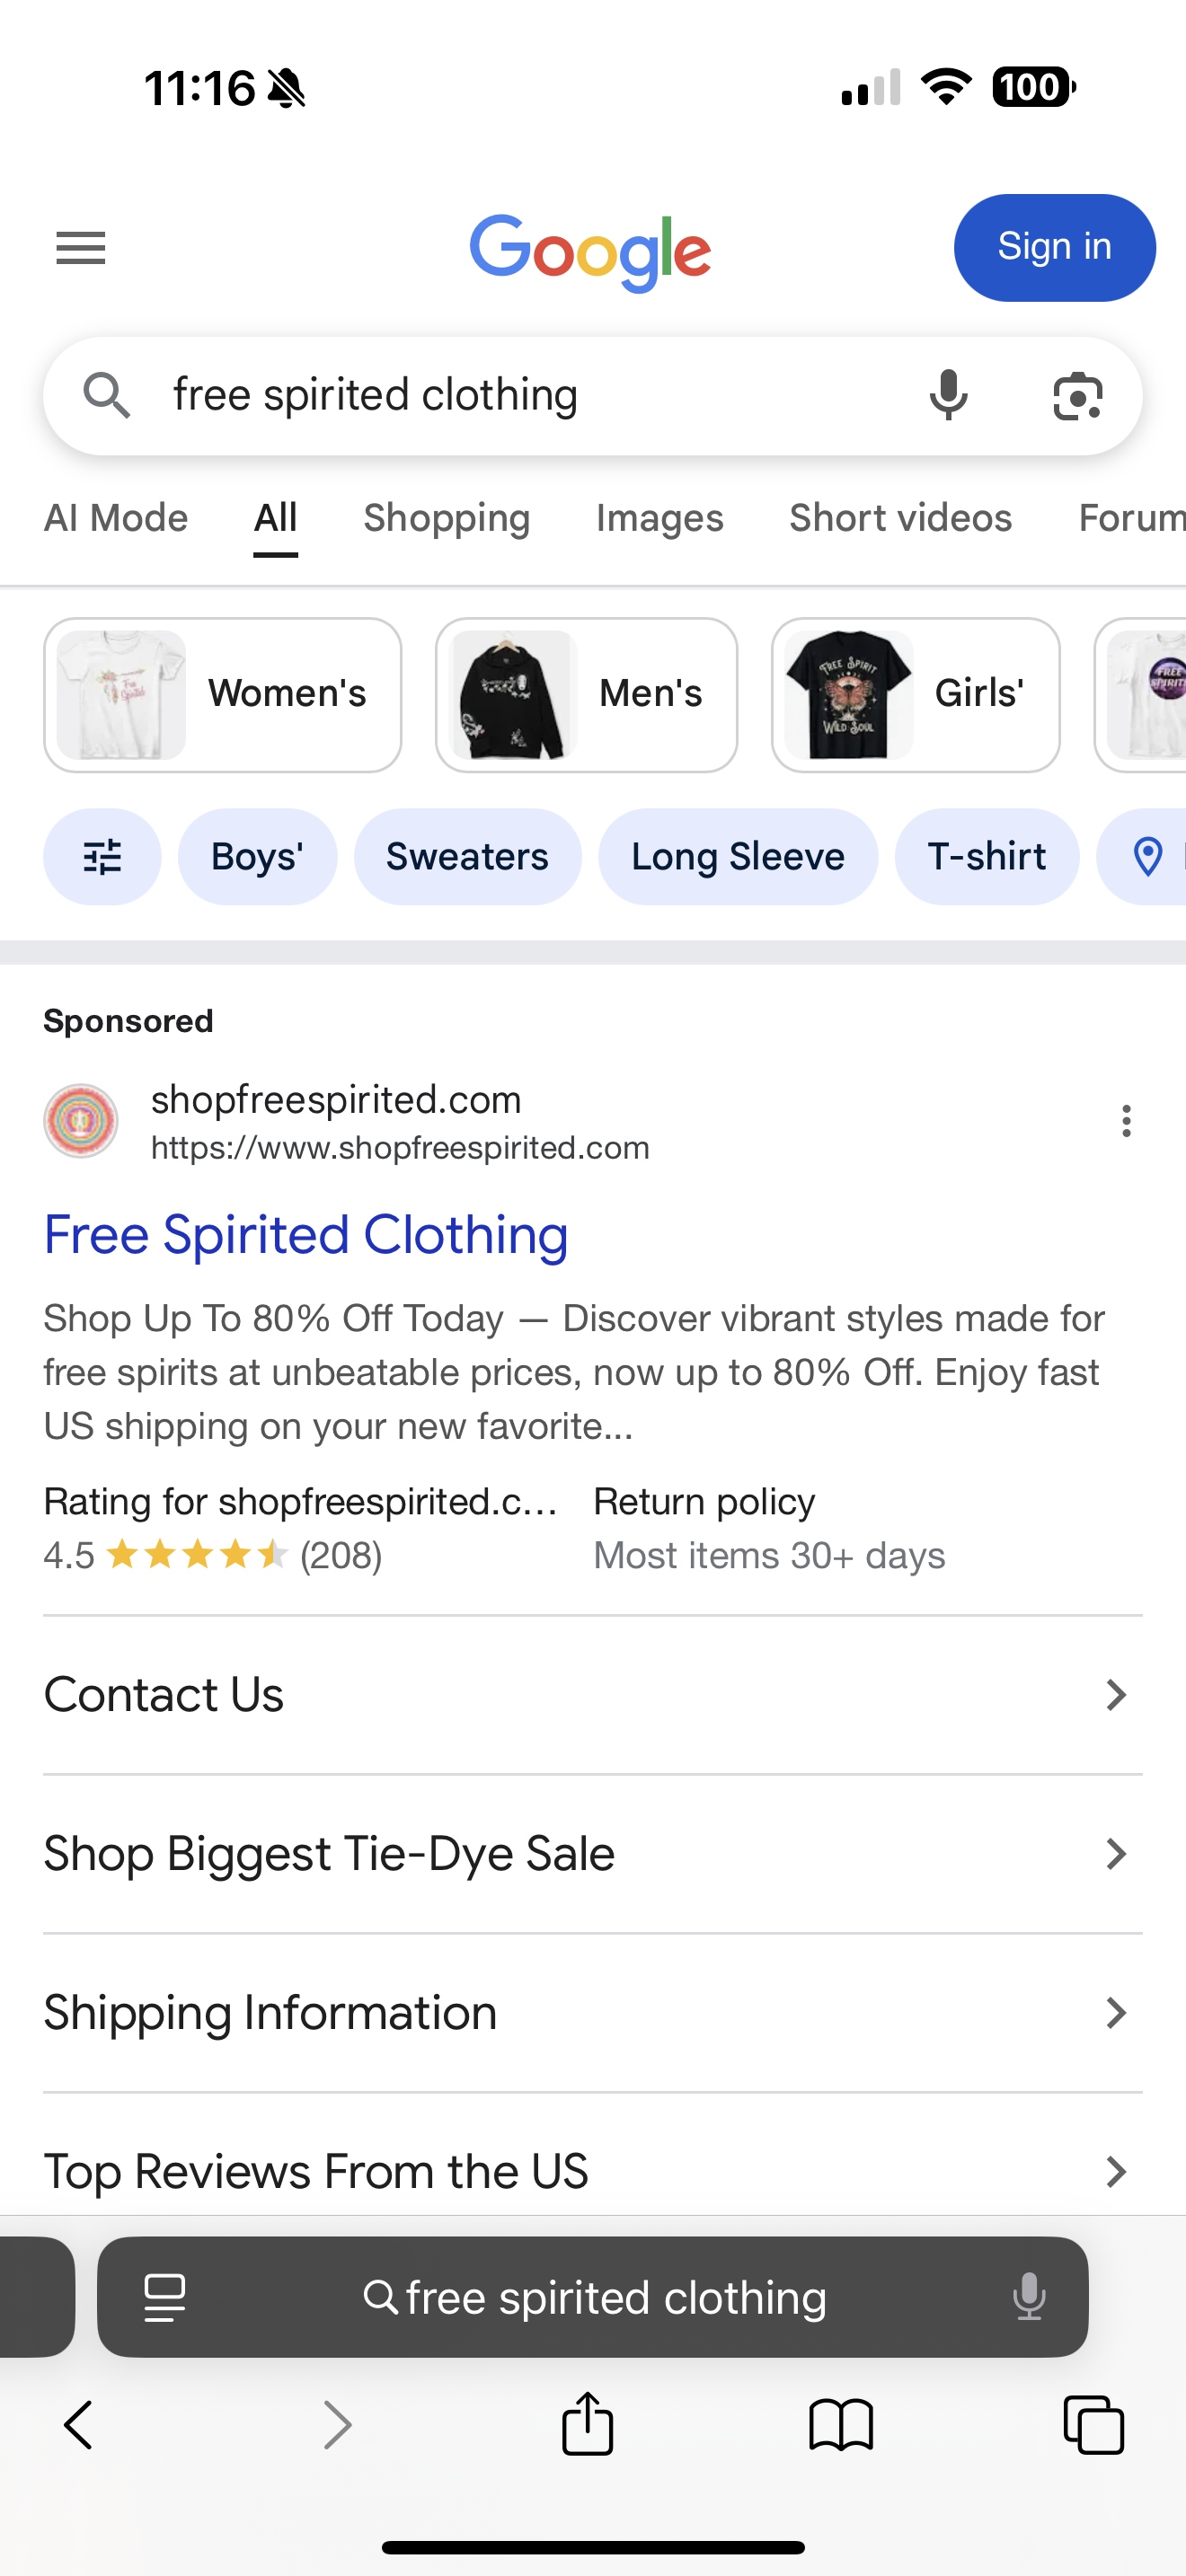The image size is (1186, 2576).
Task: Open Safari bookmarks book icon
Action: tap(841, 2425)
